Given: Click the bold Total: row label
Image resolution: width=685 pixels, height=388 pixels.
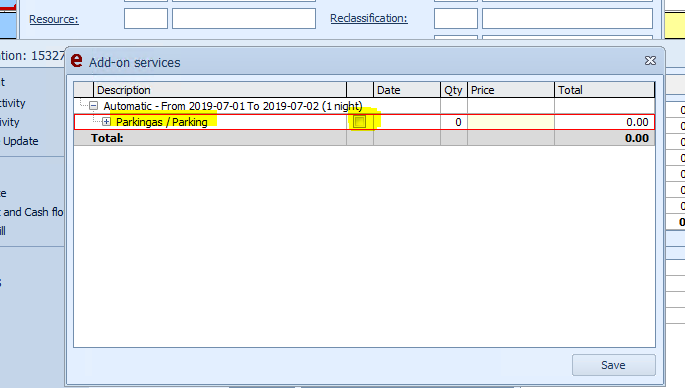Looking at the screenshot, I should pos(107,138).
